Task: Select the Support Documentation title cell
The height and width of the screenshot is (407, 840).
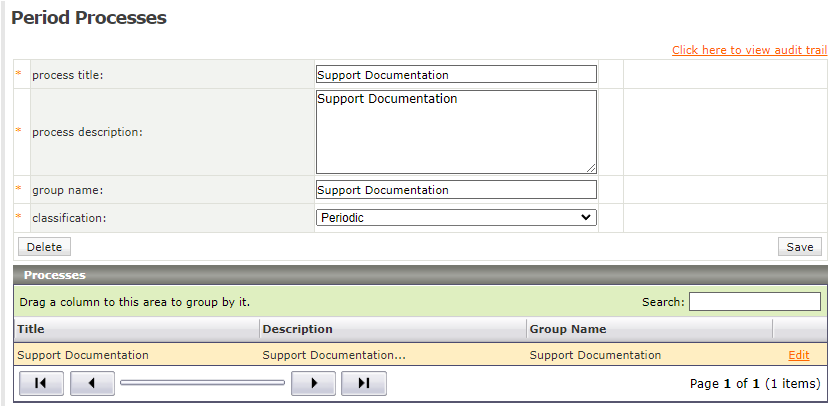Action: pyautogui.click(x=83, y=355)
